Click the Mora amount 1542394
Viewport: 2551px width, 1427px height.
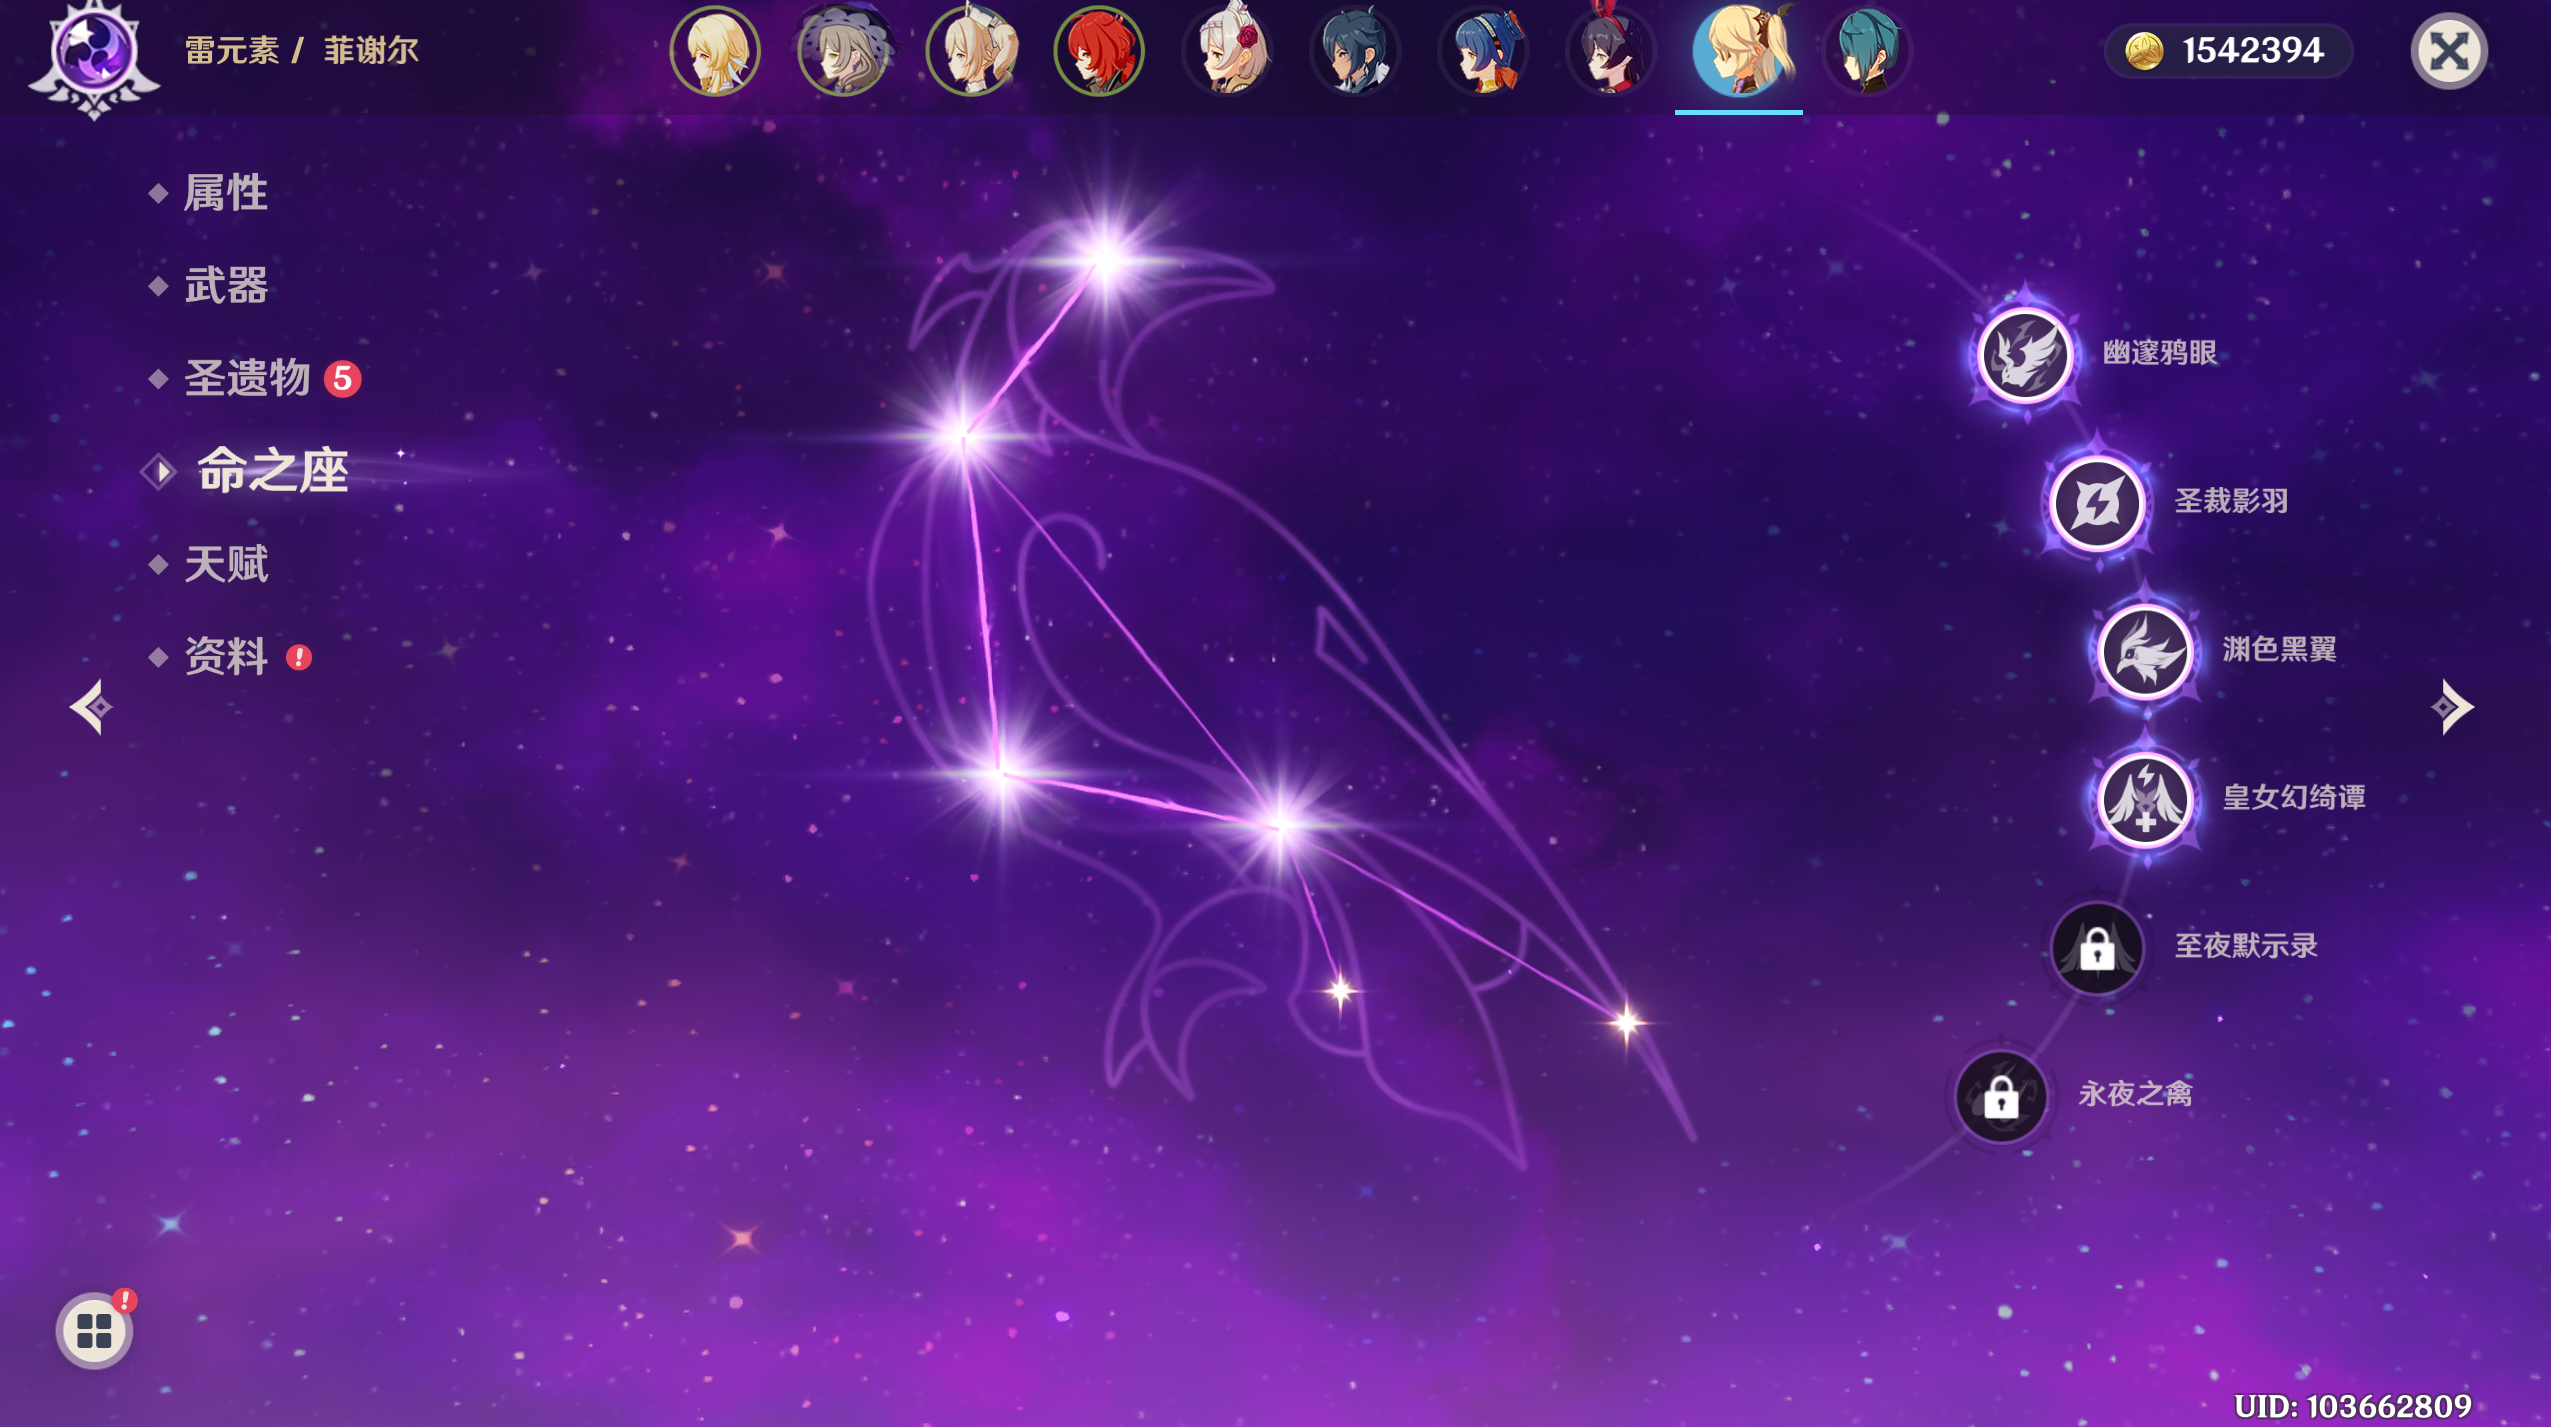point(2252,50)
